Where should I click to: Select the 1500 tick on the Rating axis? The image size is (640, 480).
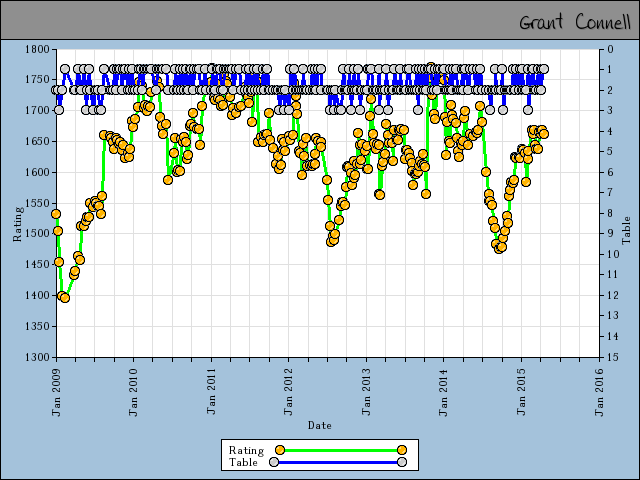[37, 233]
